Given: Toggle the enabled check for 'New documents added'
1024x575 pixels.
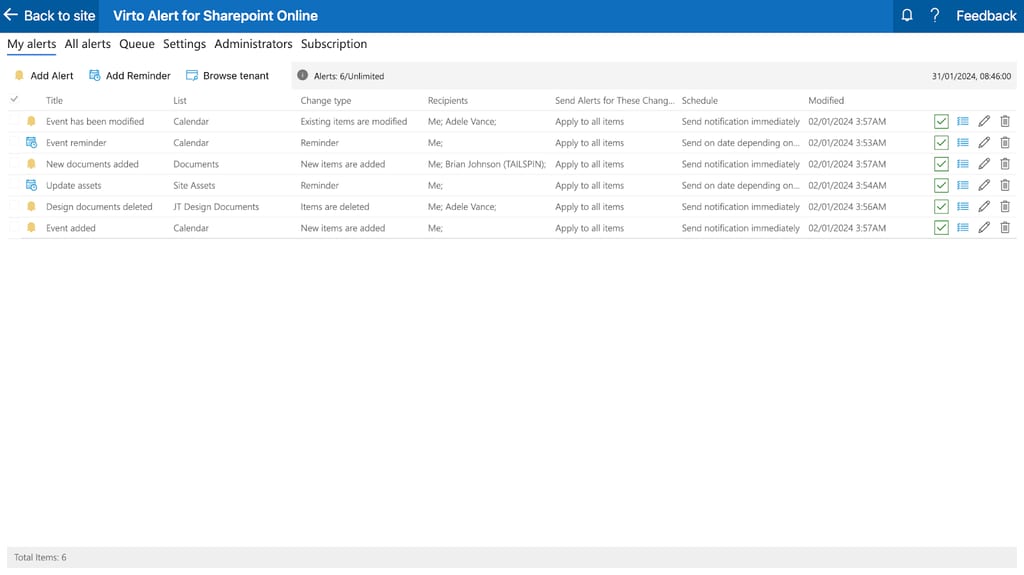Looking at the screenshot, I should (x=941, y=164).
